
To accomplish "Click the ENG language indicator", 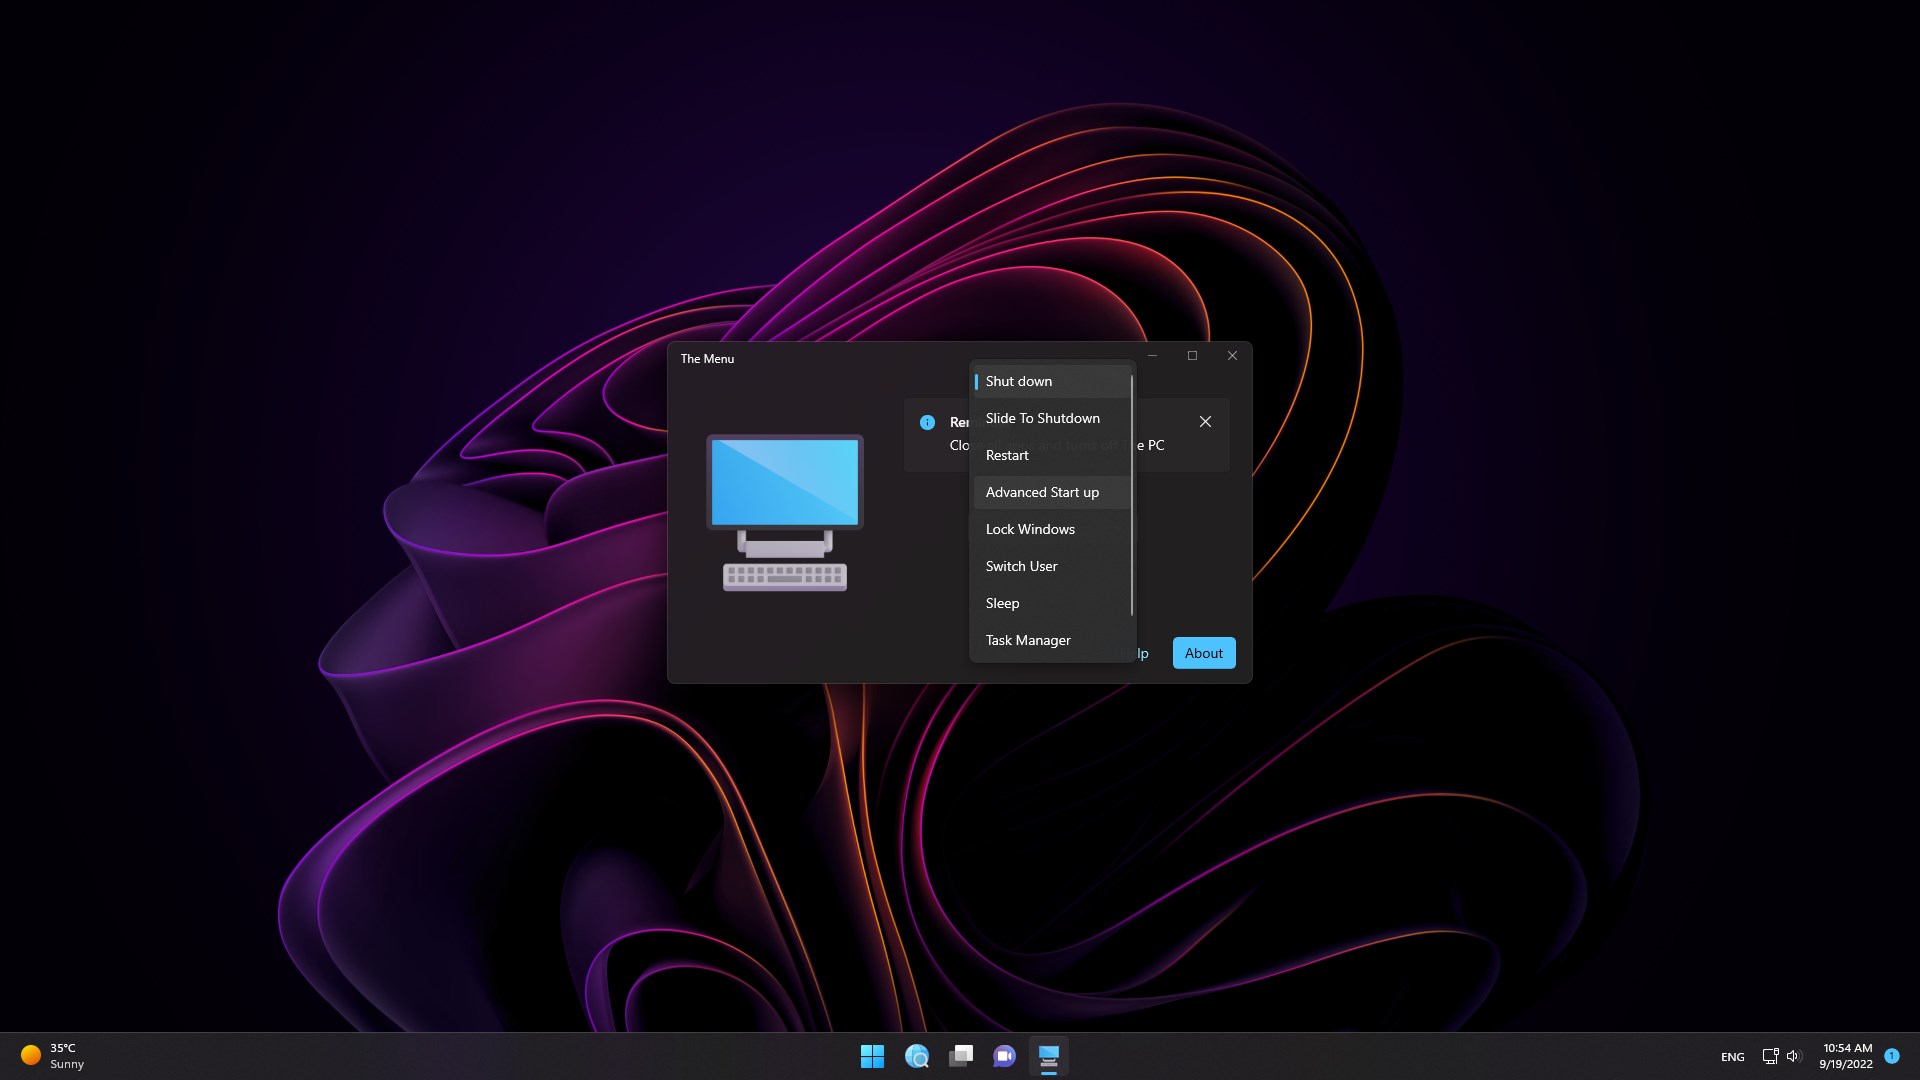I will pos(1733,1057).
